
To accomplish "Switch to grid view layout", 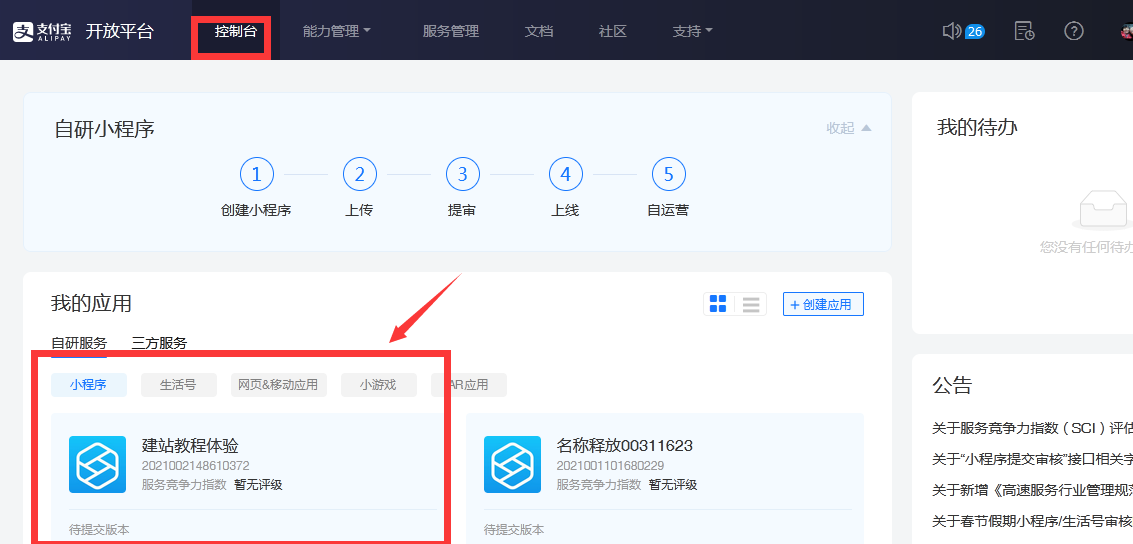I will point(718,304).
